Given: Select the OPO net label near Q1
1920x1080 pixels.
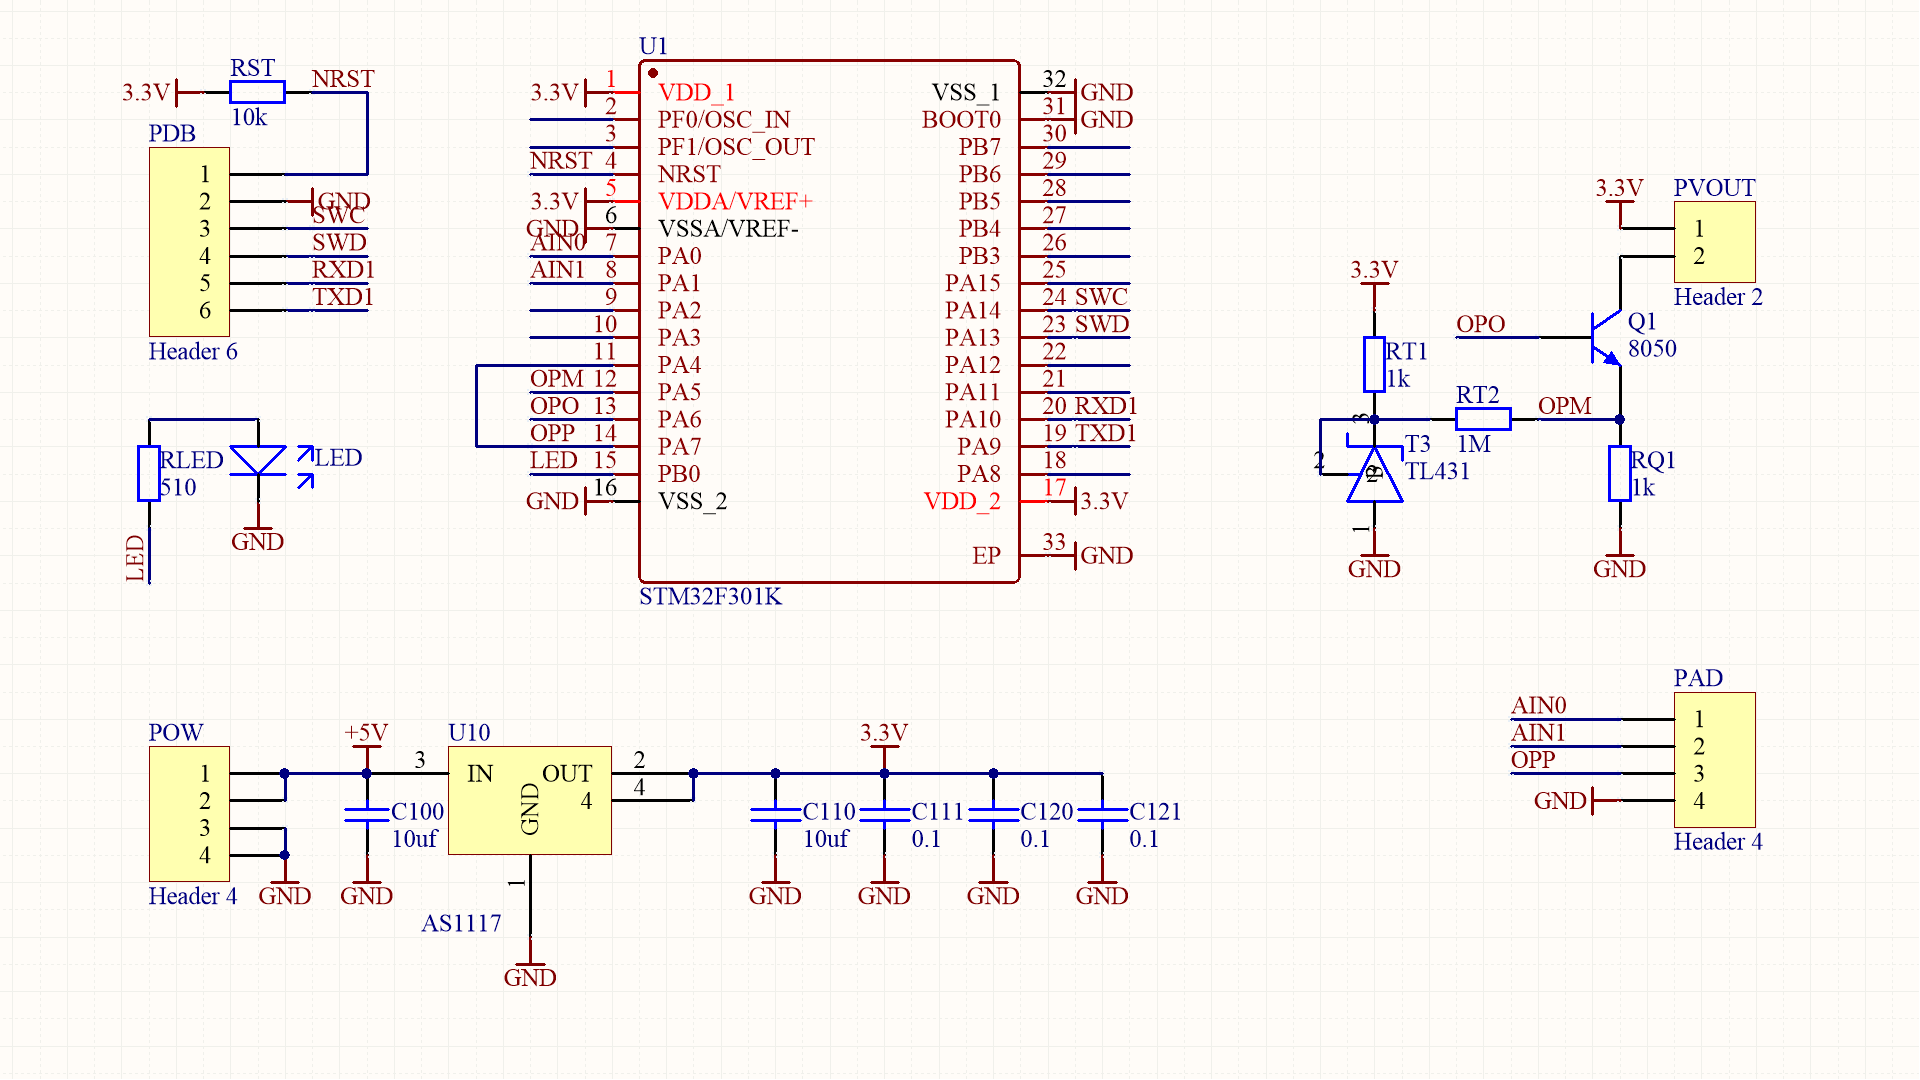Looking at the screenshot, I should 1481,324.
